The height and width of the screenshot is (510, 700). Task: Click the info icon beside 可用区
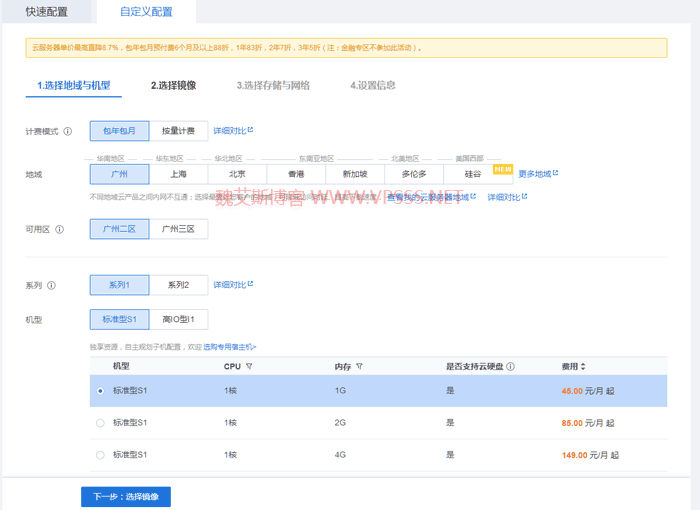tap(59, 229)
